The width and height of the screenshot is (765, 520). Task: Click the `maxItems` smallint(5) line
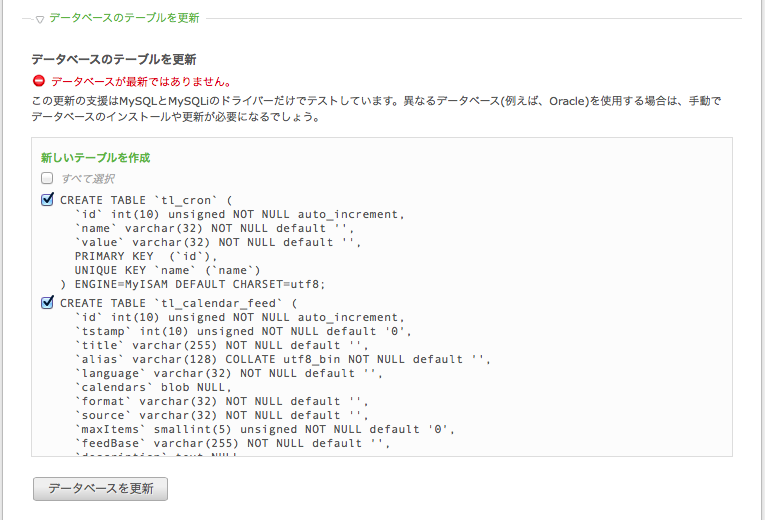265,430
